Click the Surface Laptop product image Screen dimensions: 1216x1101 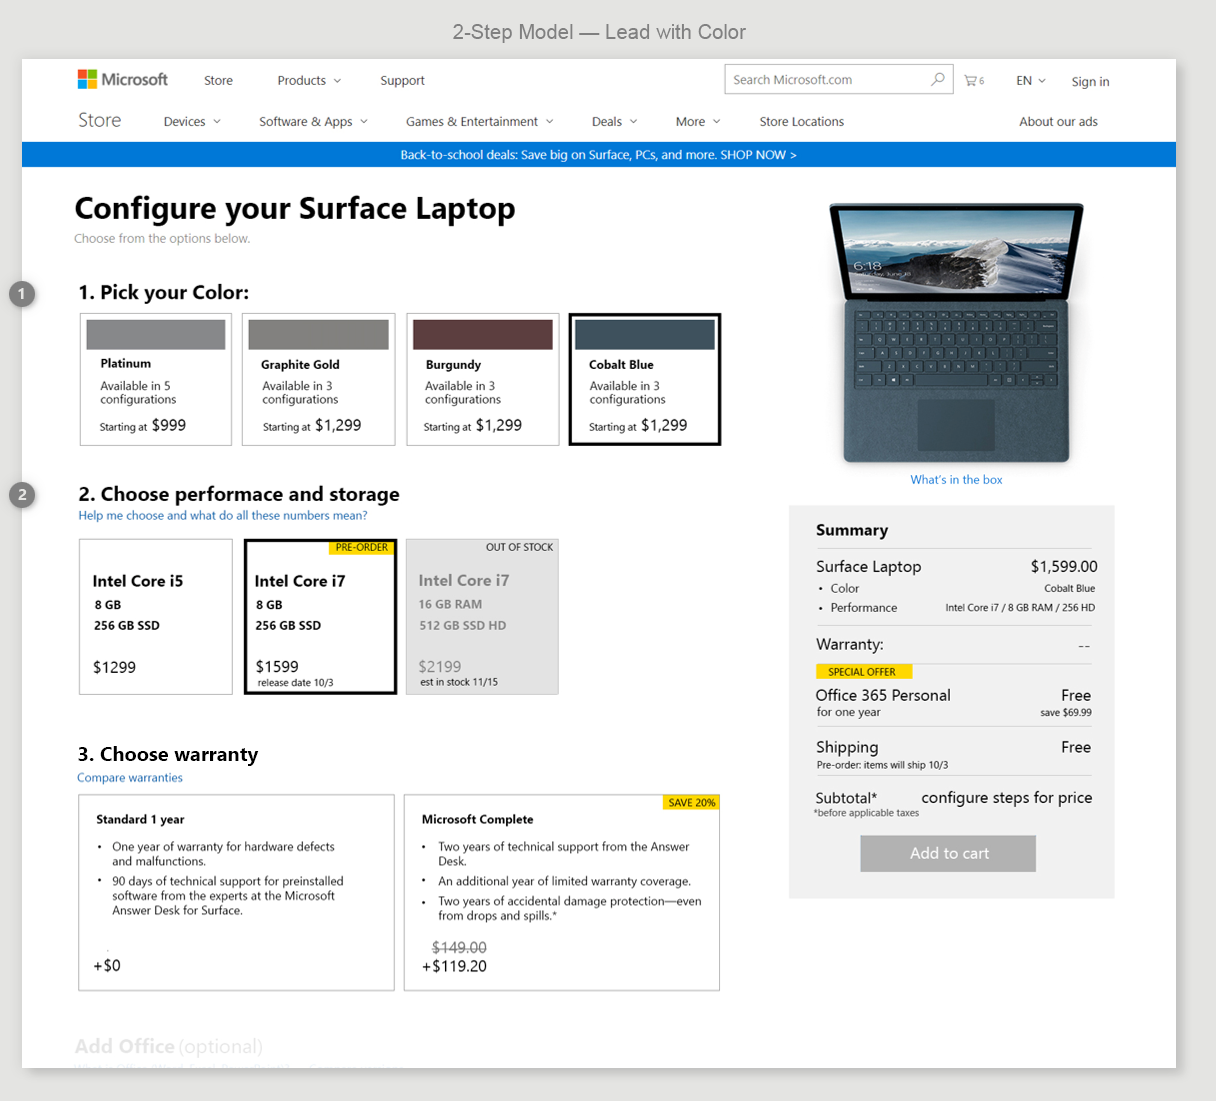(x=956, y=332)
